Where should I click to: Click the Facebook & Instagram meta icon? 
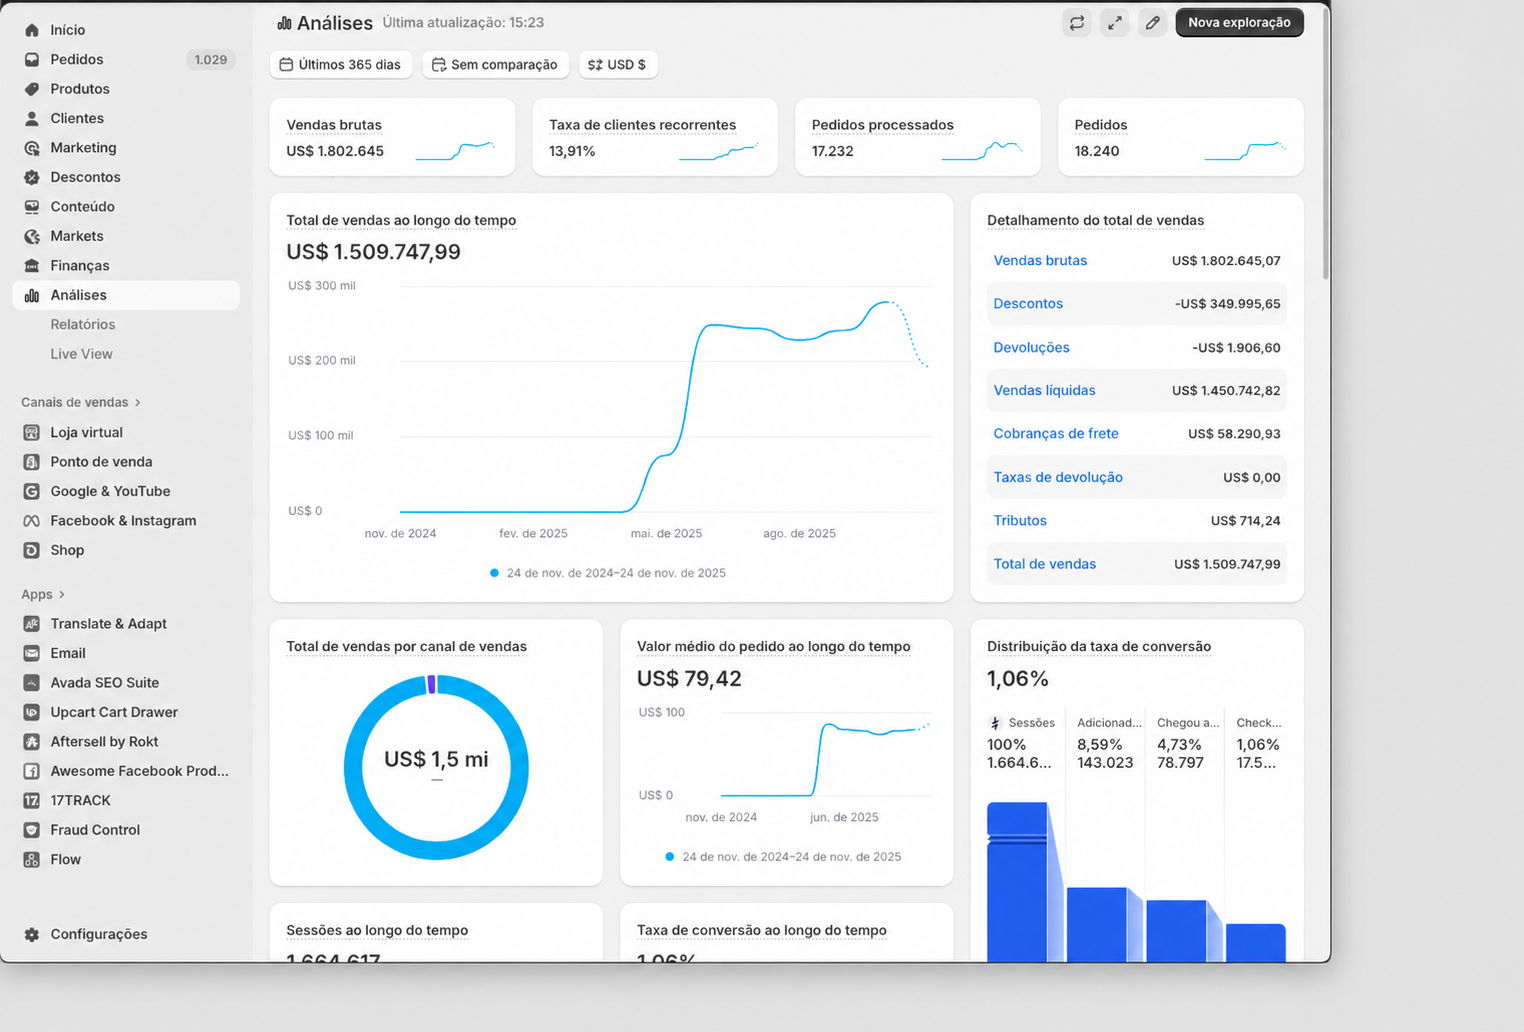click(x=32, y=521)
